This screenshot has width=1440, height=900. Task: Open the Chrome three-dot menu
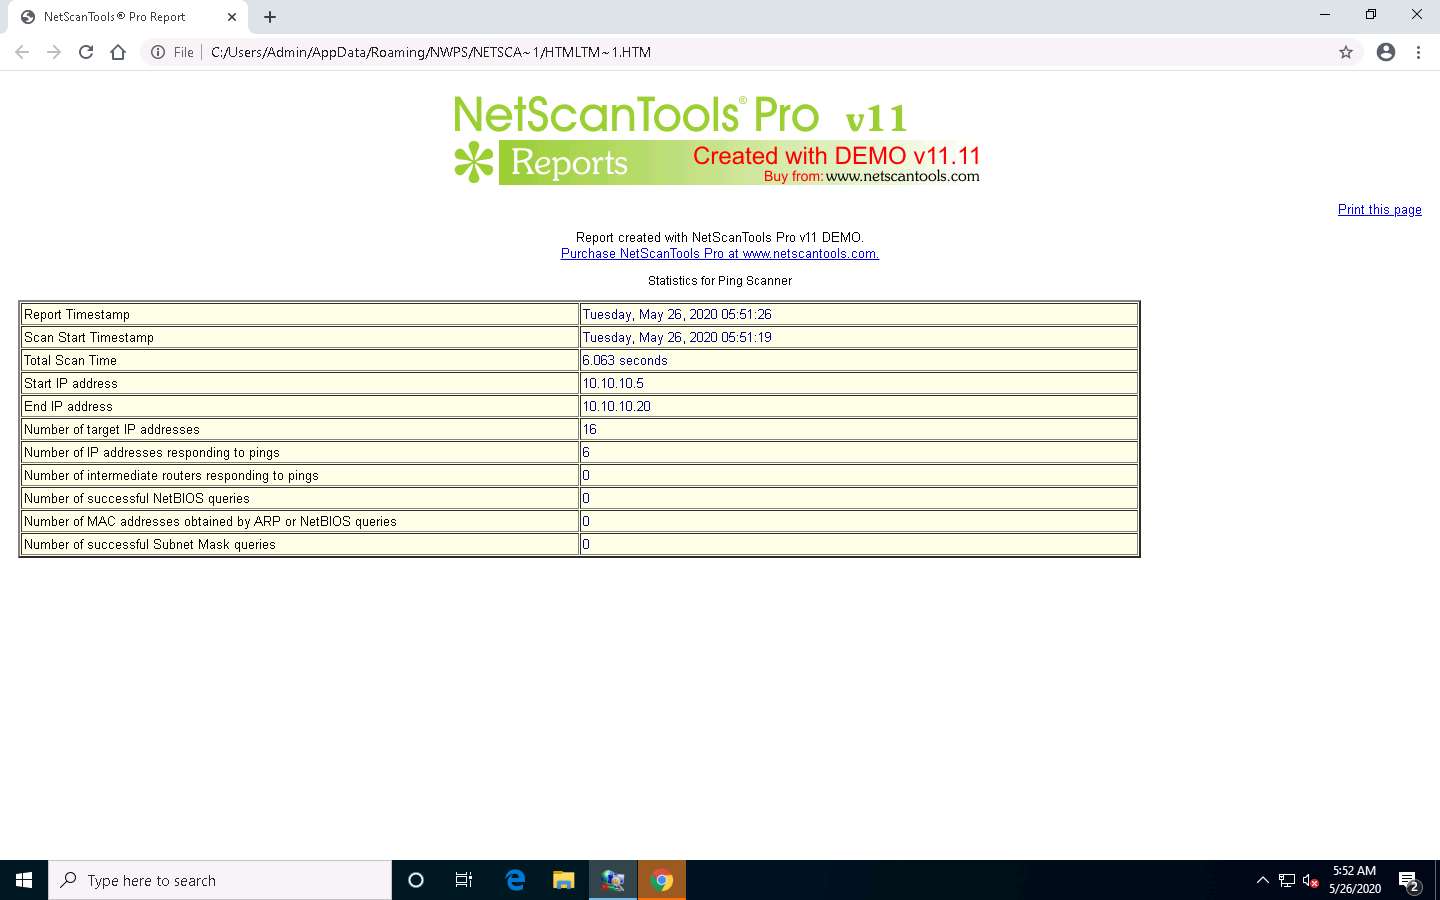click(1418, 52)
